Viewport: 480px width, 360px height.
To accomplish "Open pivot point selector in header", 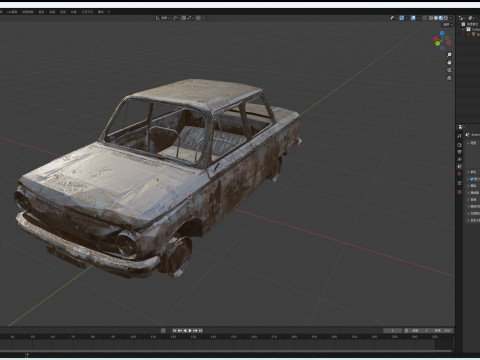I will [x=176, y=18].
